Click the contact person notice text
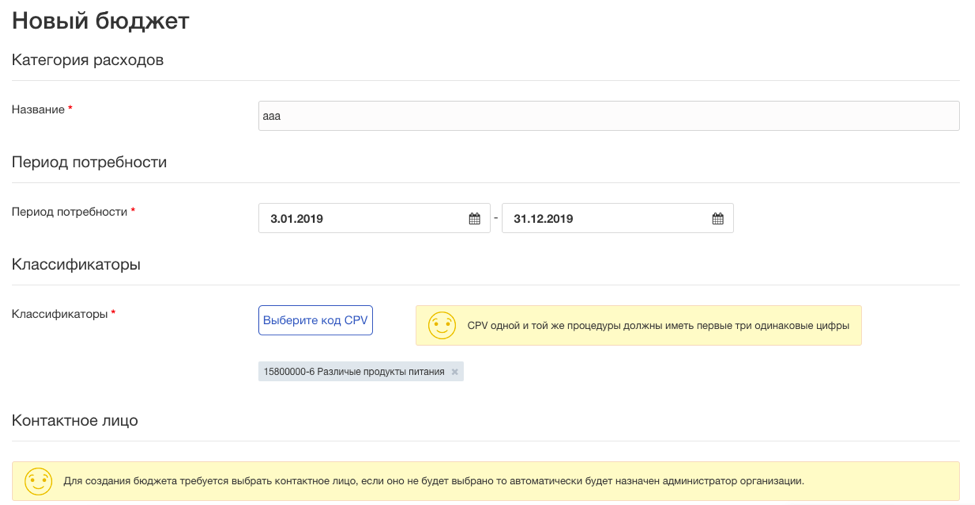975x505 pixels. coord(433,481)
